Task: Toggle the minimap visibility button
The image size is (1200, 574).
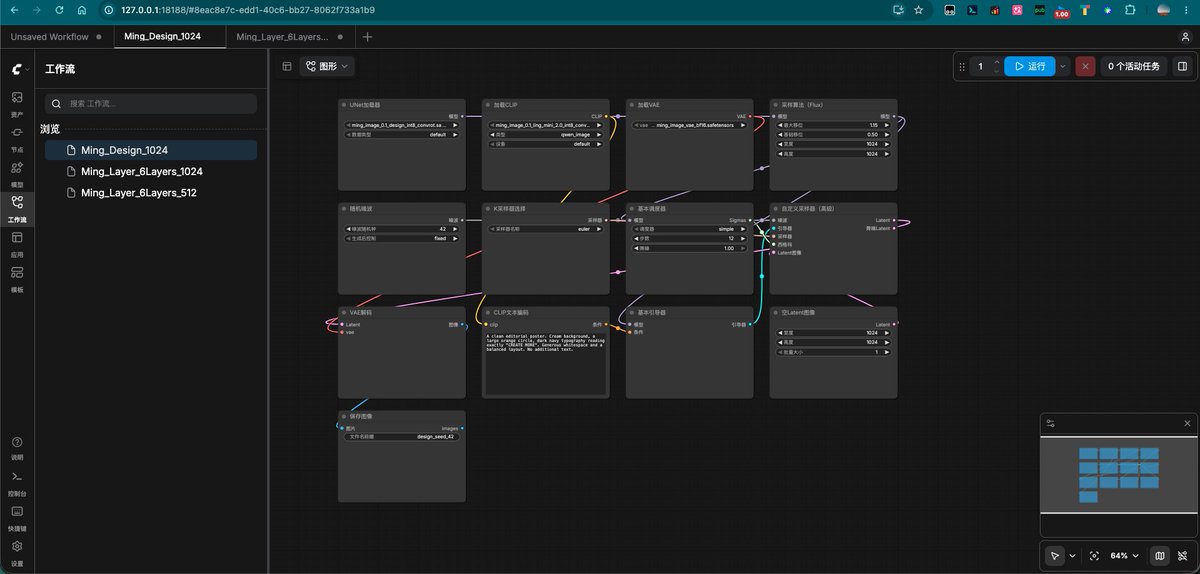Action: [1159, 555]
